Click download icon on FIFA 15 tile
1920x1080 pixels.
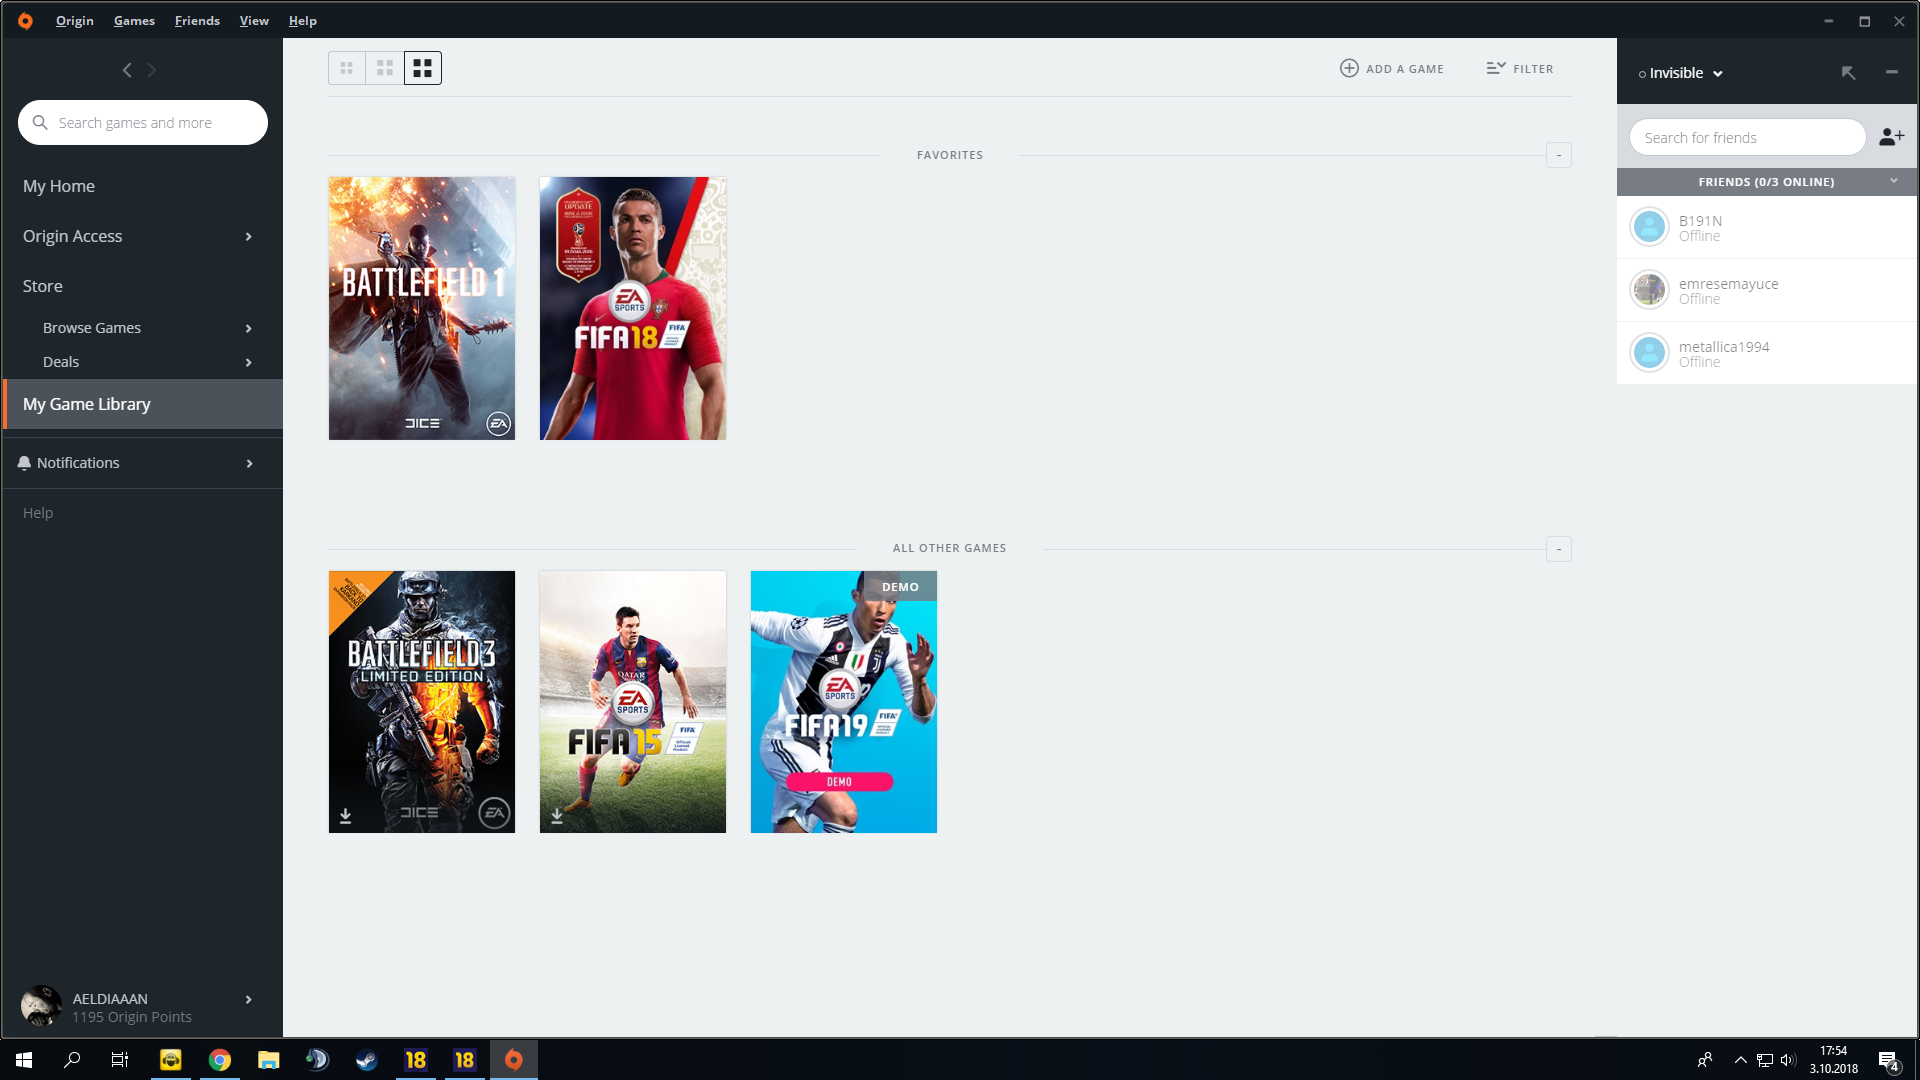coord(557,816)
